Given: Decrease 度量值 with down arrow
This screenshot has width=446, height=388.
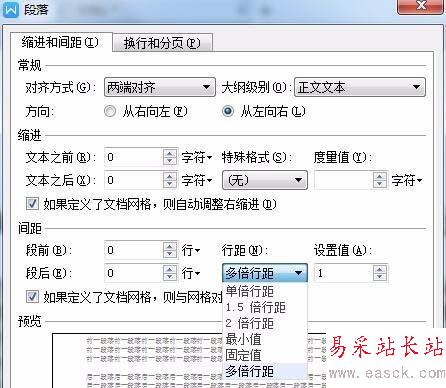Looking at the screenshot, I should [x=380, y=184].
